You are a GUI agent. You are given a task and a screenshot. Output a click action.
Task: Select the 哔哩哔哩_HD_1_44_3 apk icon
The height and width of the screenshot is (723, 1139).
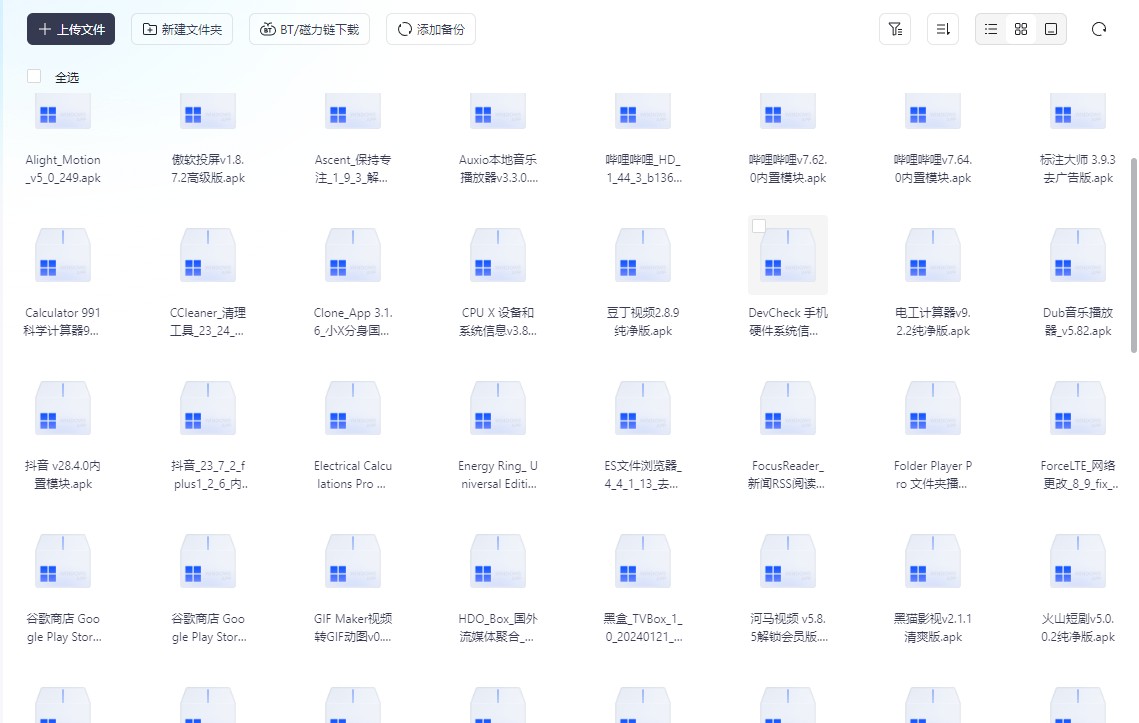coord(643,111)
